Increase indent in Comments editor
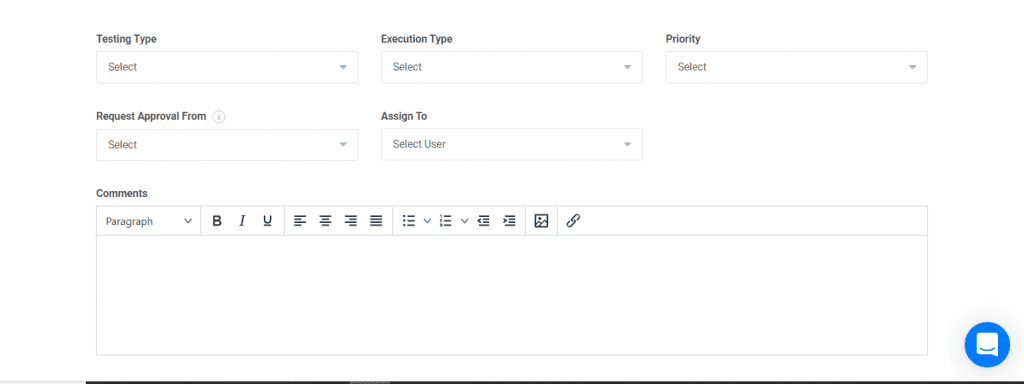This screenshot has width=1024, height=384. tap(509, 221)
